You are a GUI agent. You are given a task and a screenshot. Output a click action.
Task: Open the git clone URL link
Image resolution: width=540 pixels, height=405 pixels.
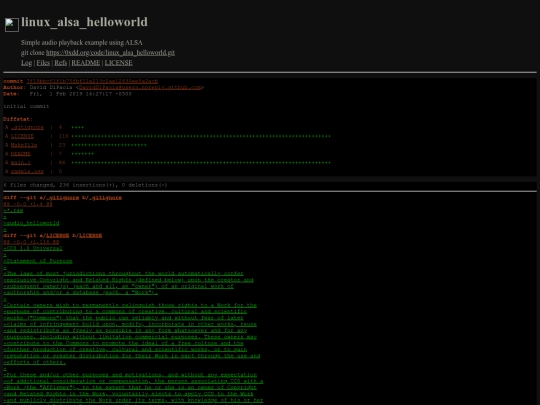pos(110,53)
